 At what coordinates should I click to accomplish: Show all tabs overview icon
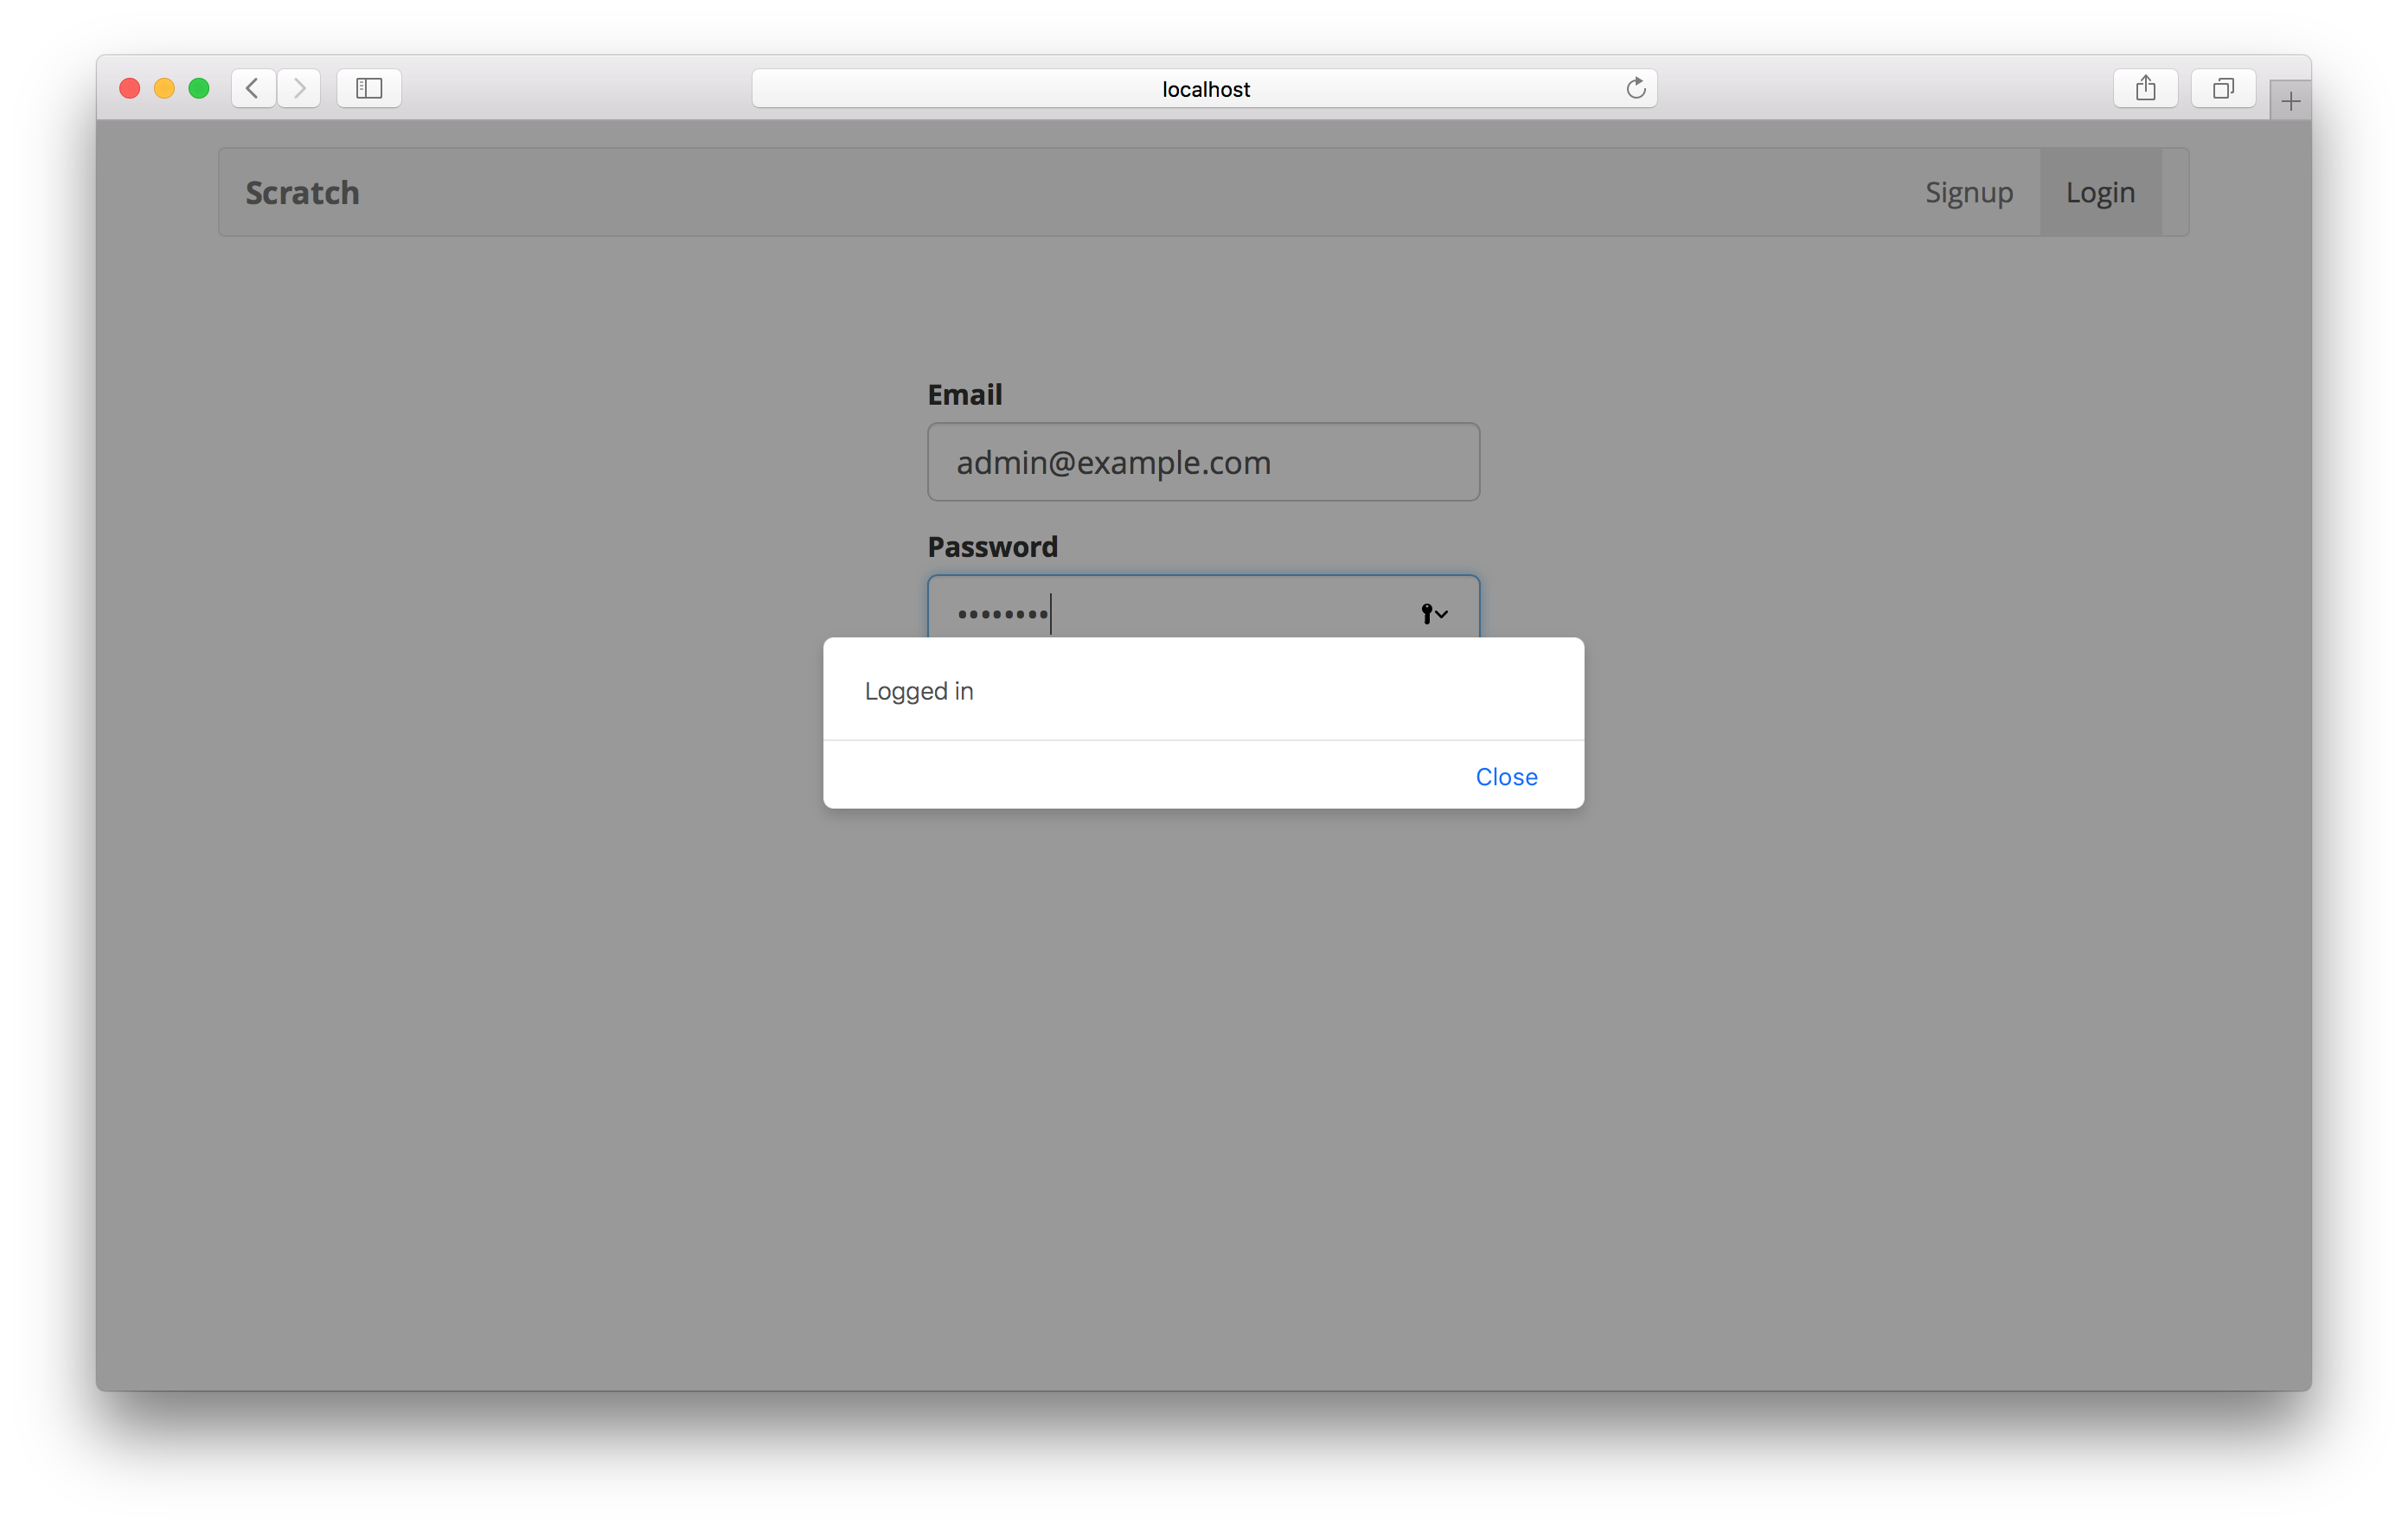click(x=2223, y=88)
